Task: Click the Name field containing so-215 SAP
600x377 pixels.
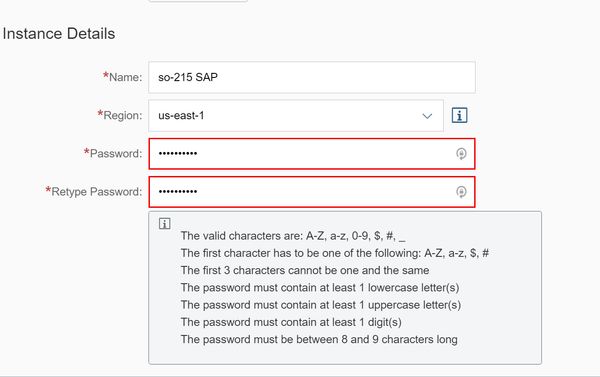Action: tap(312, 77)
